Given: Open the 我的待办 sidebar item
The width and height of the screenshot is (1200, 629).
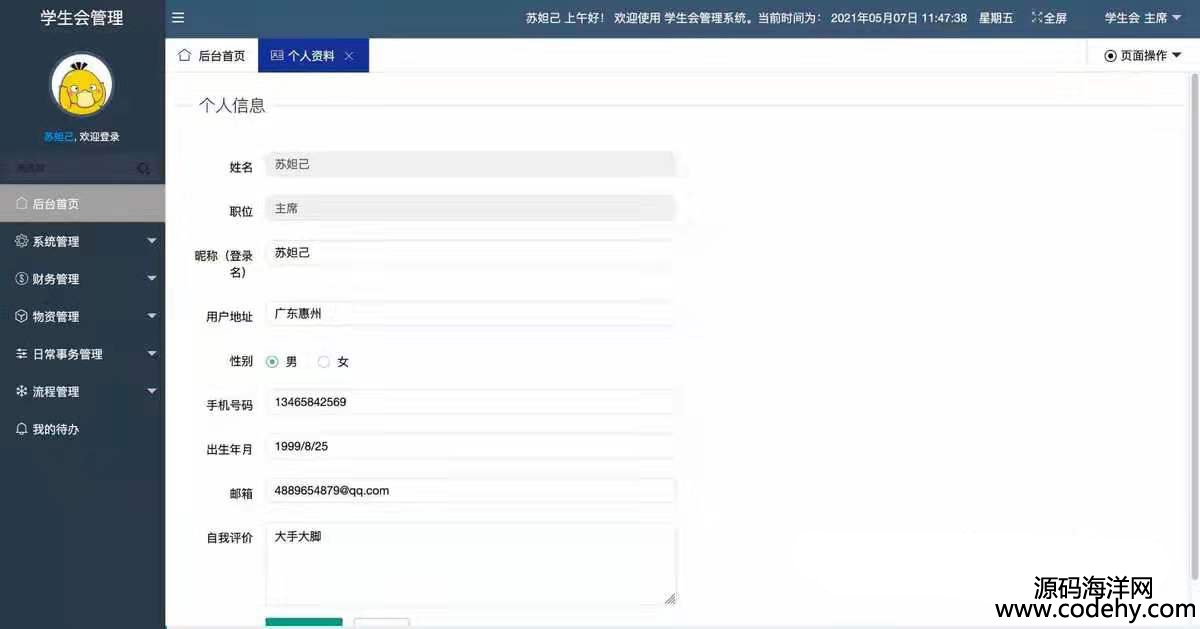Looking at the screenshot, I should 82,429.
